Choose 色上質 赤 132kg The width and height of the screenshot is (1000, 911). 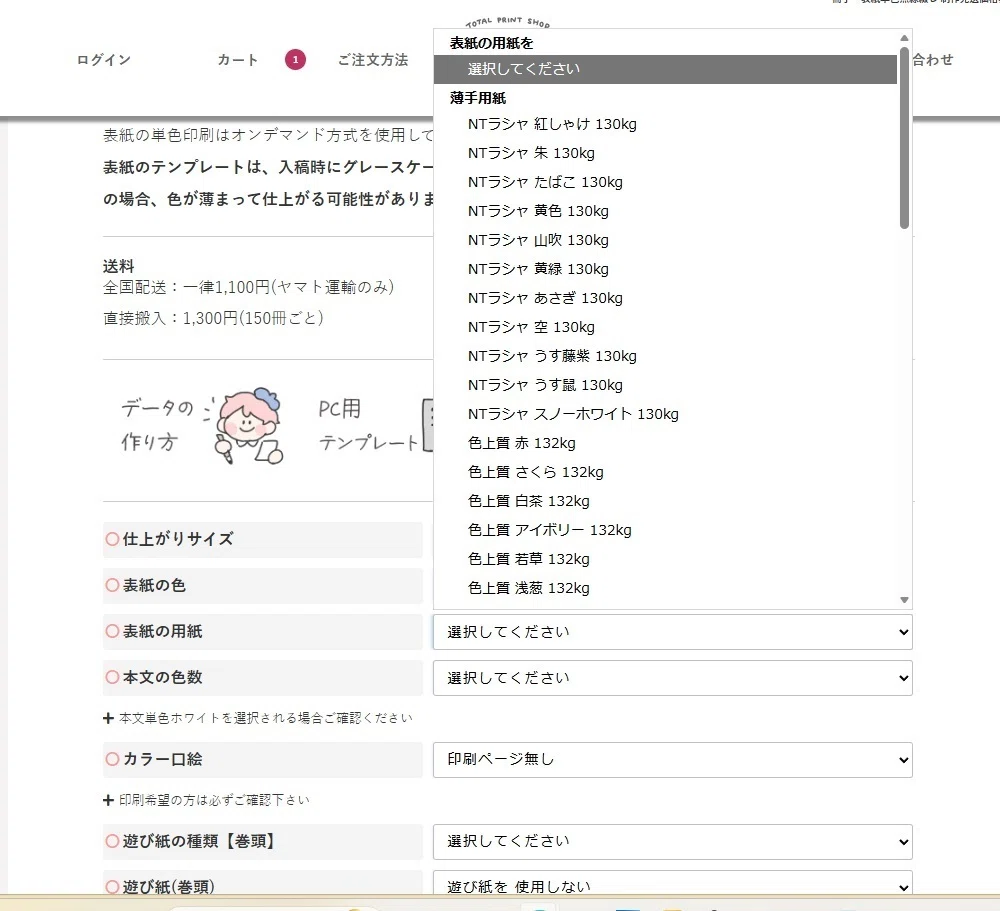(665, 443)
